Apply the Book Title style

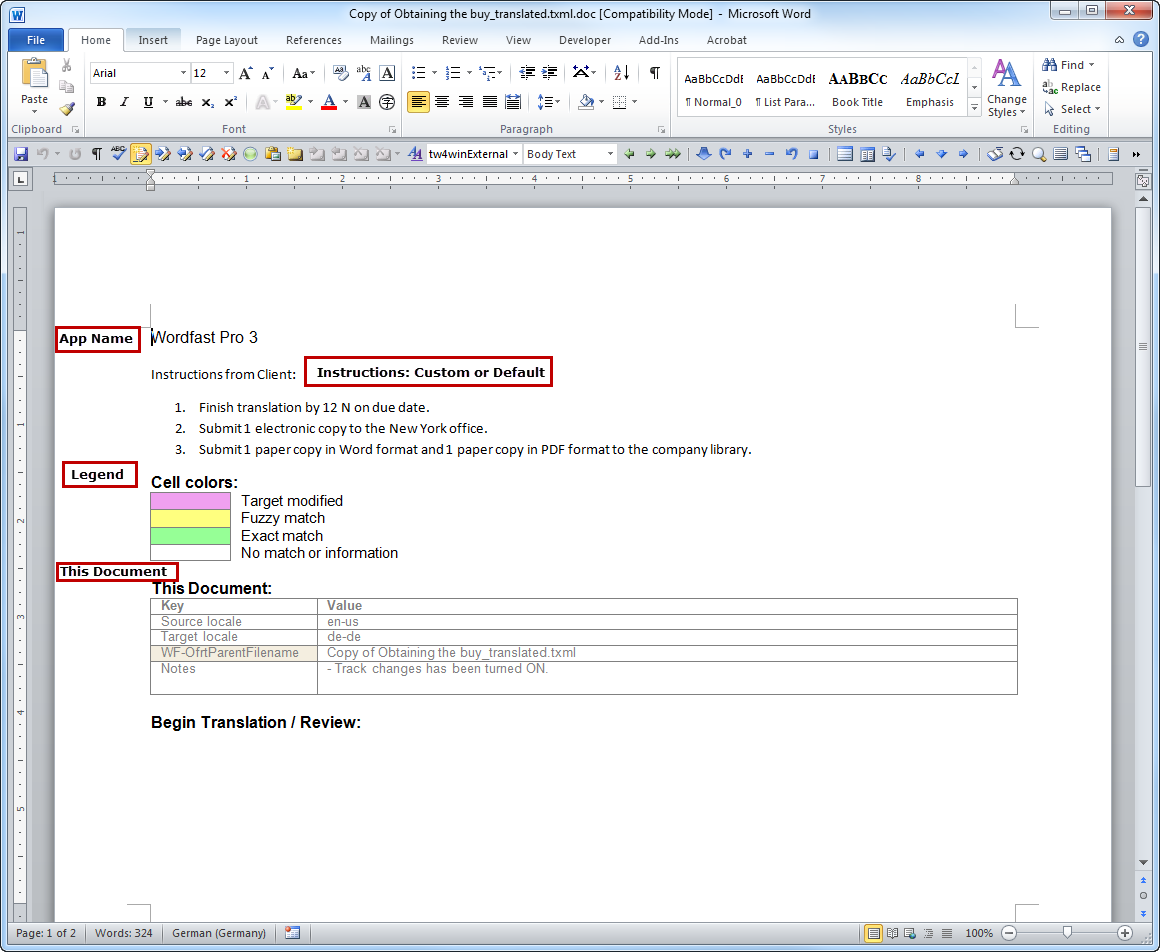(x=857, y=88)
